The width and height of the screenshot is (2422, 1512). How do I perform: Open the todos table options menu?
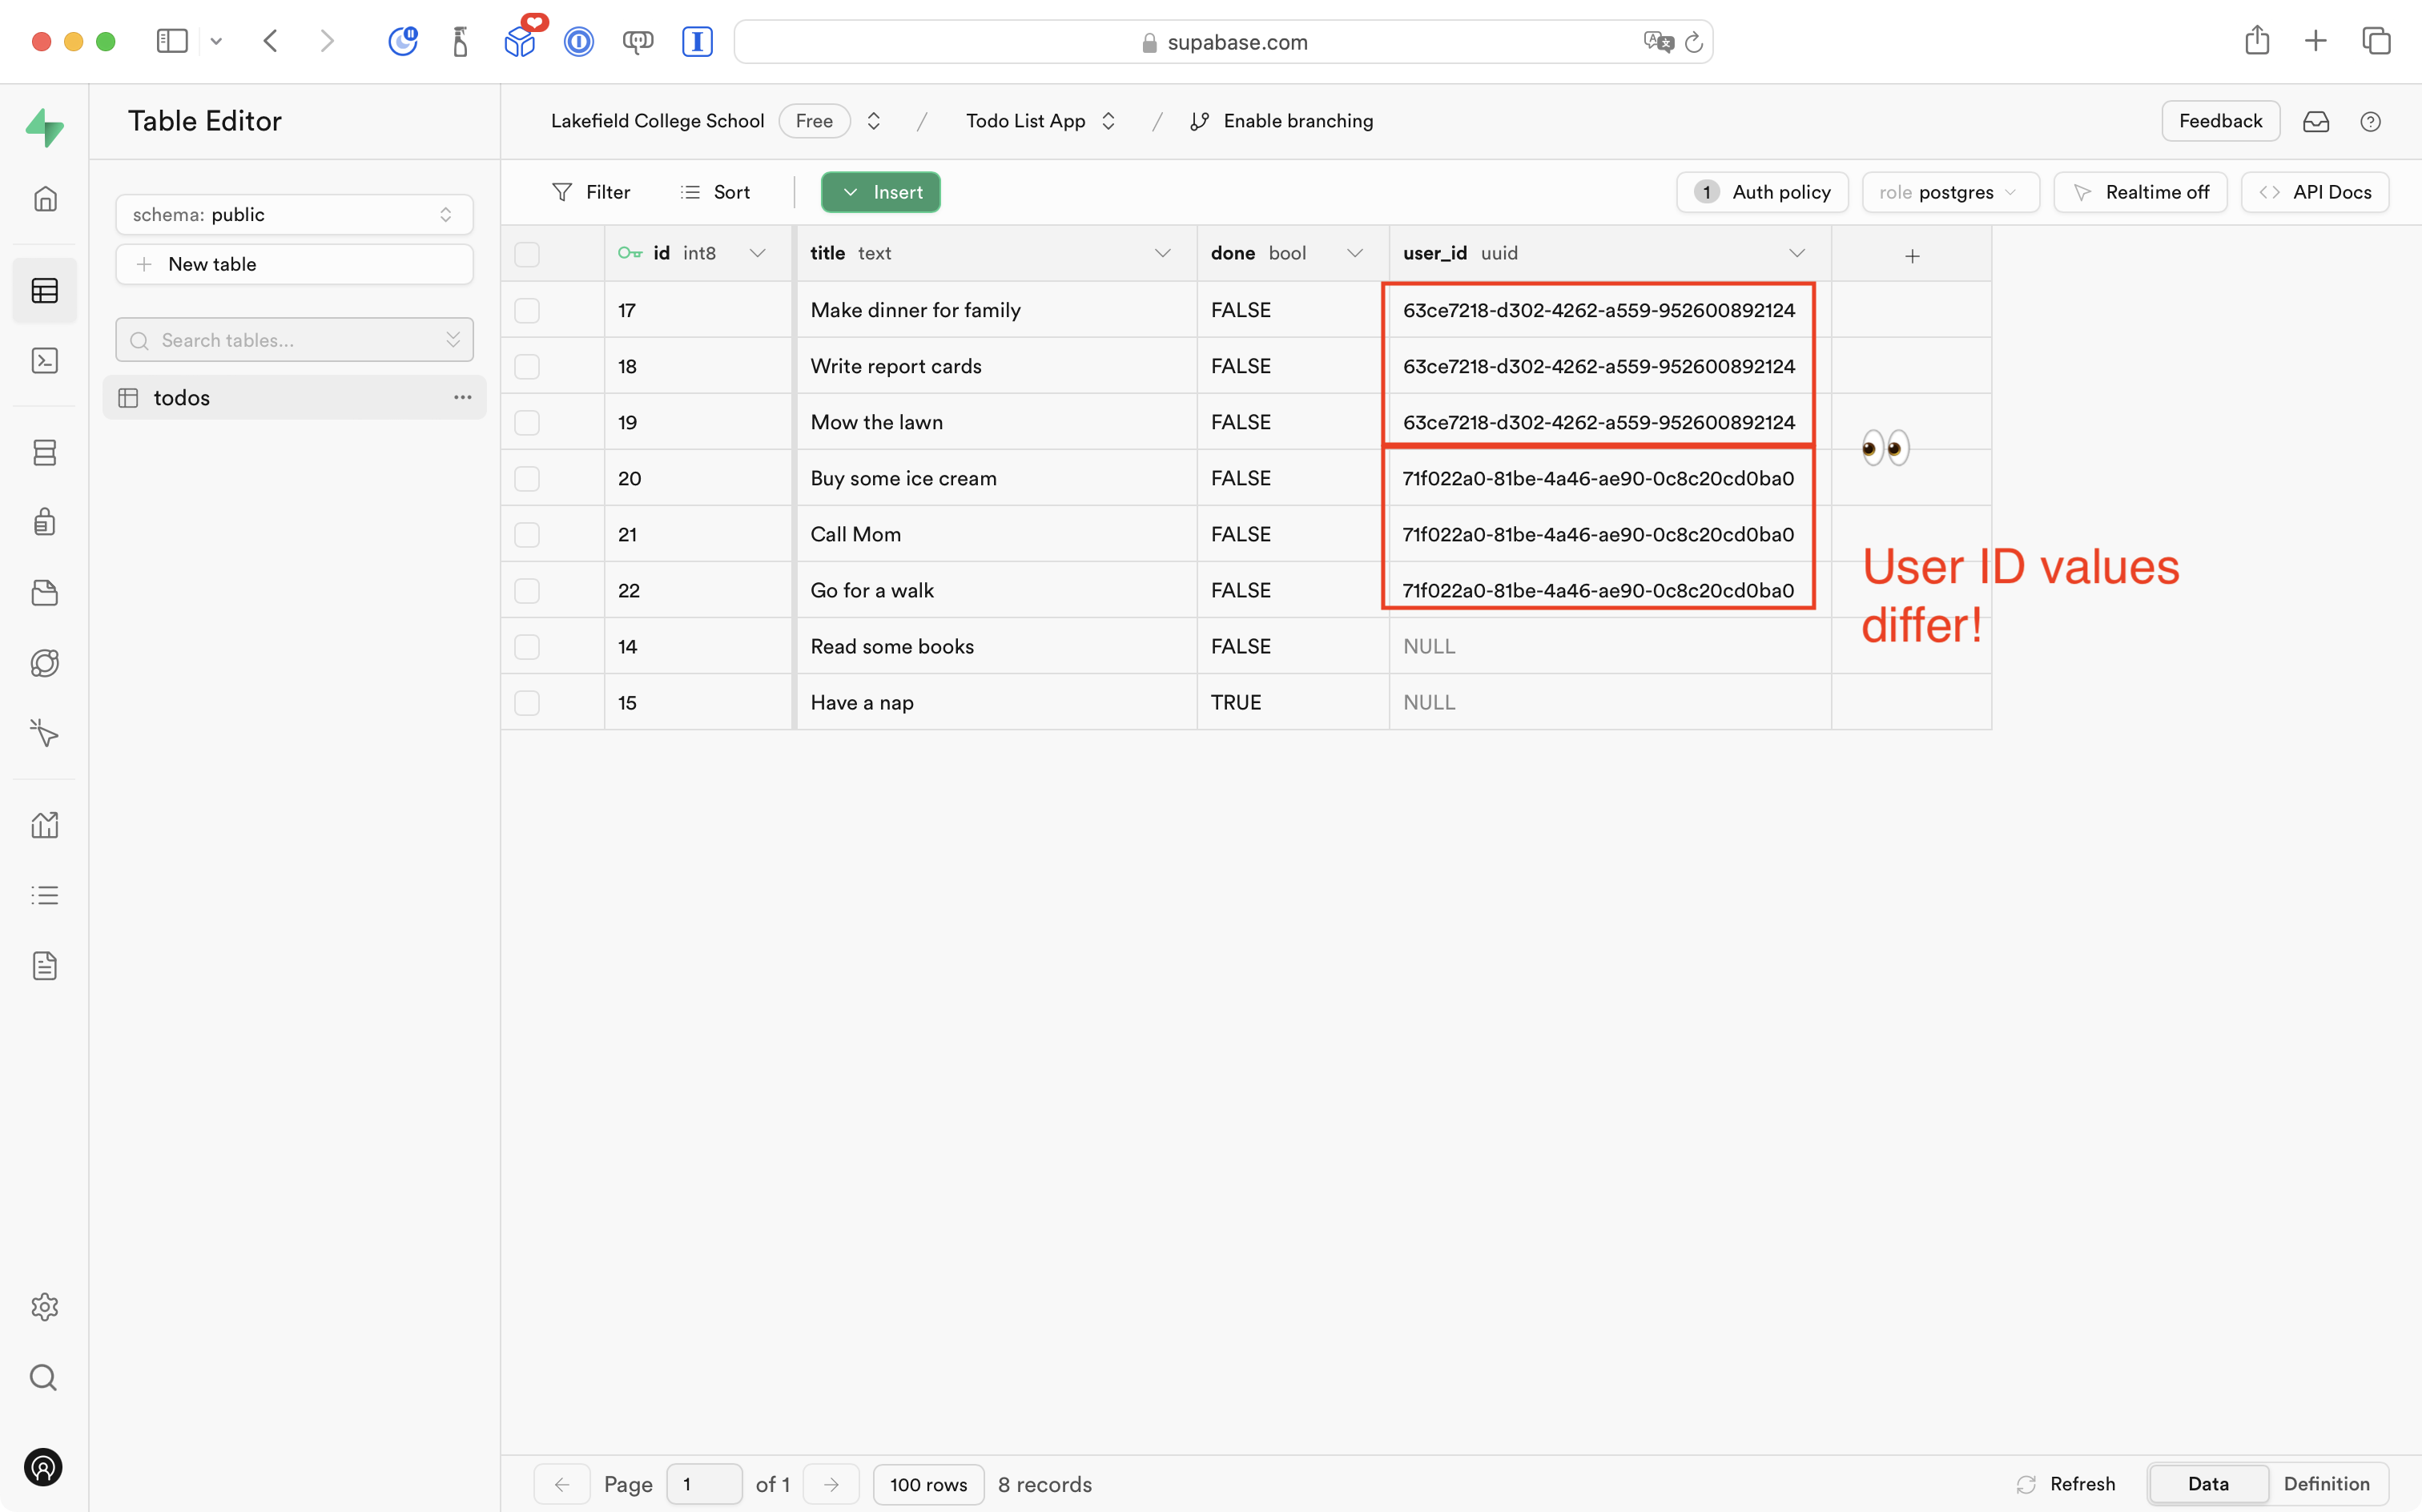[x=462, y=398]
